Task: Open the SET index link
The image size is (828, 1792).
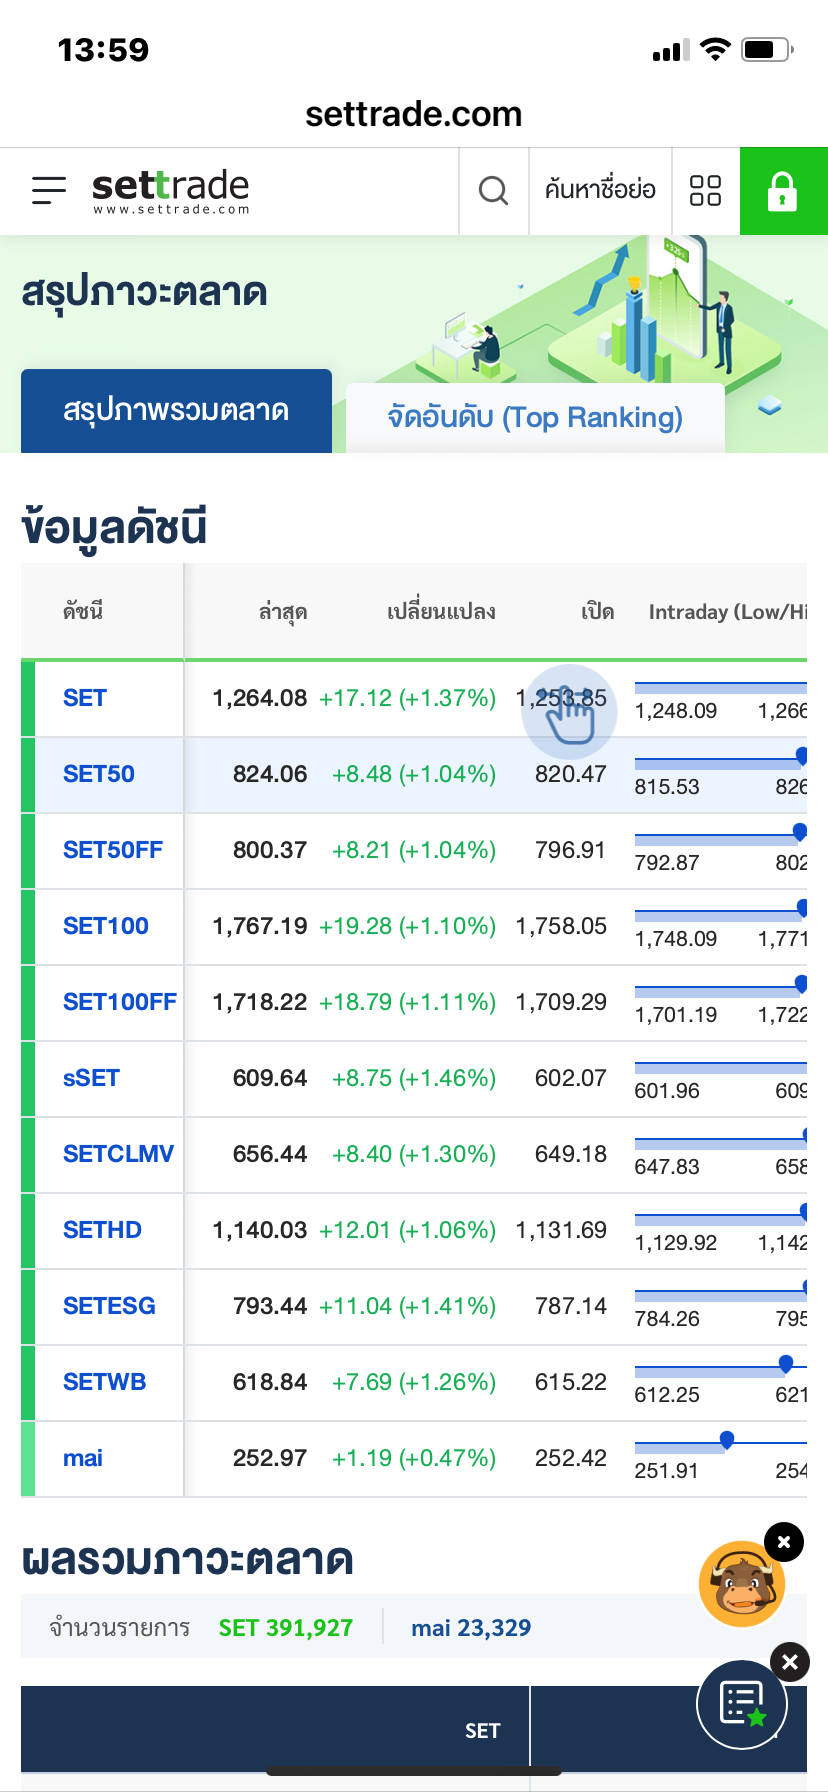Action: pyautogui.click(x=85, y=698)
